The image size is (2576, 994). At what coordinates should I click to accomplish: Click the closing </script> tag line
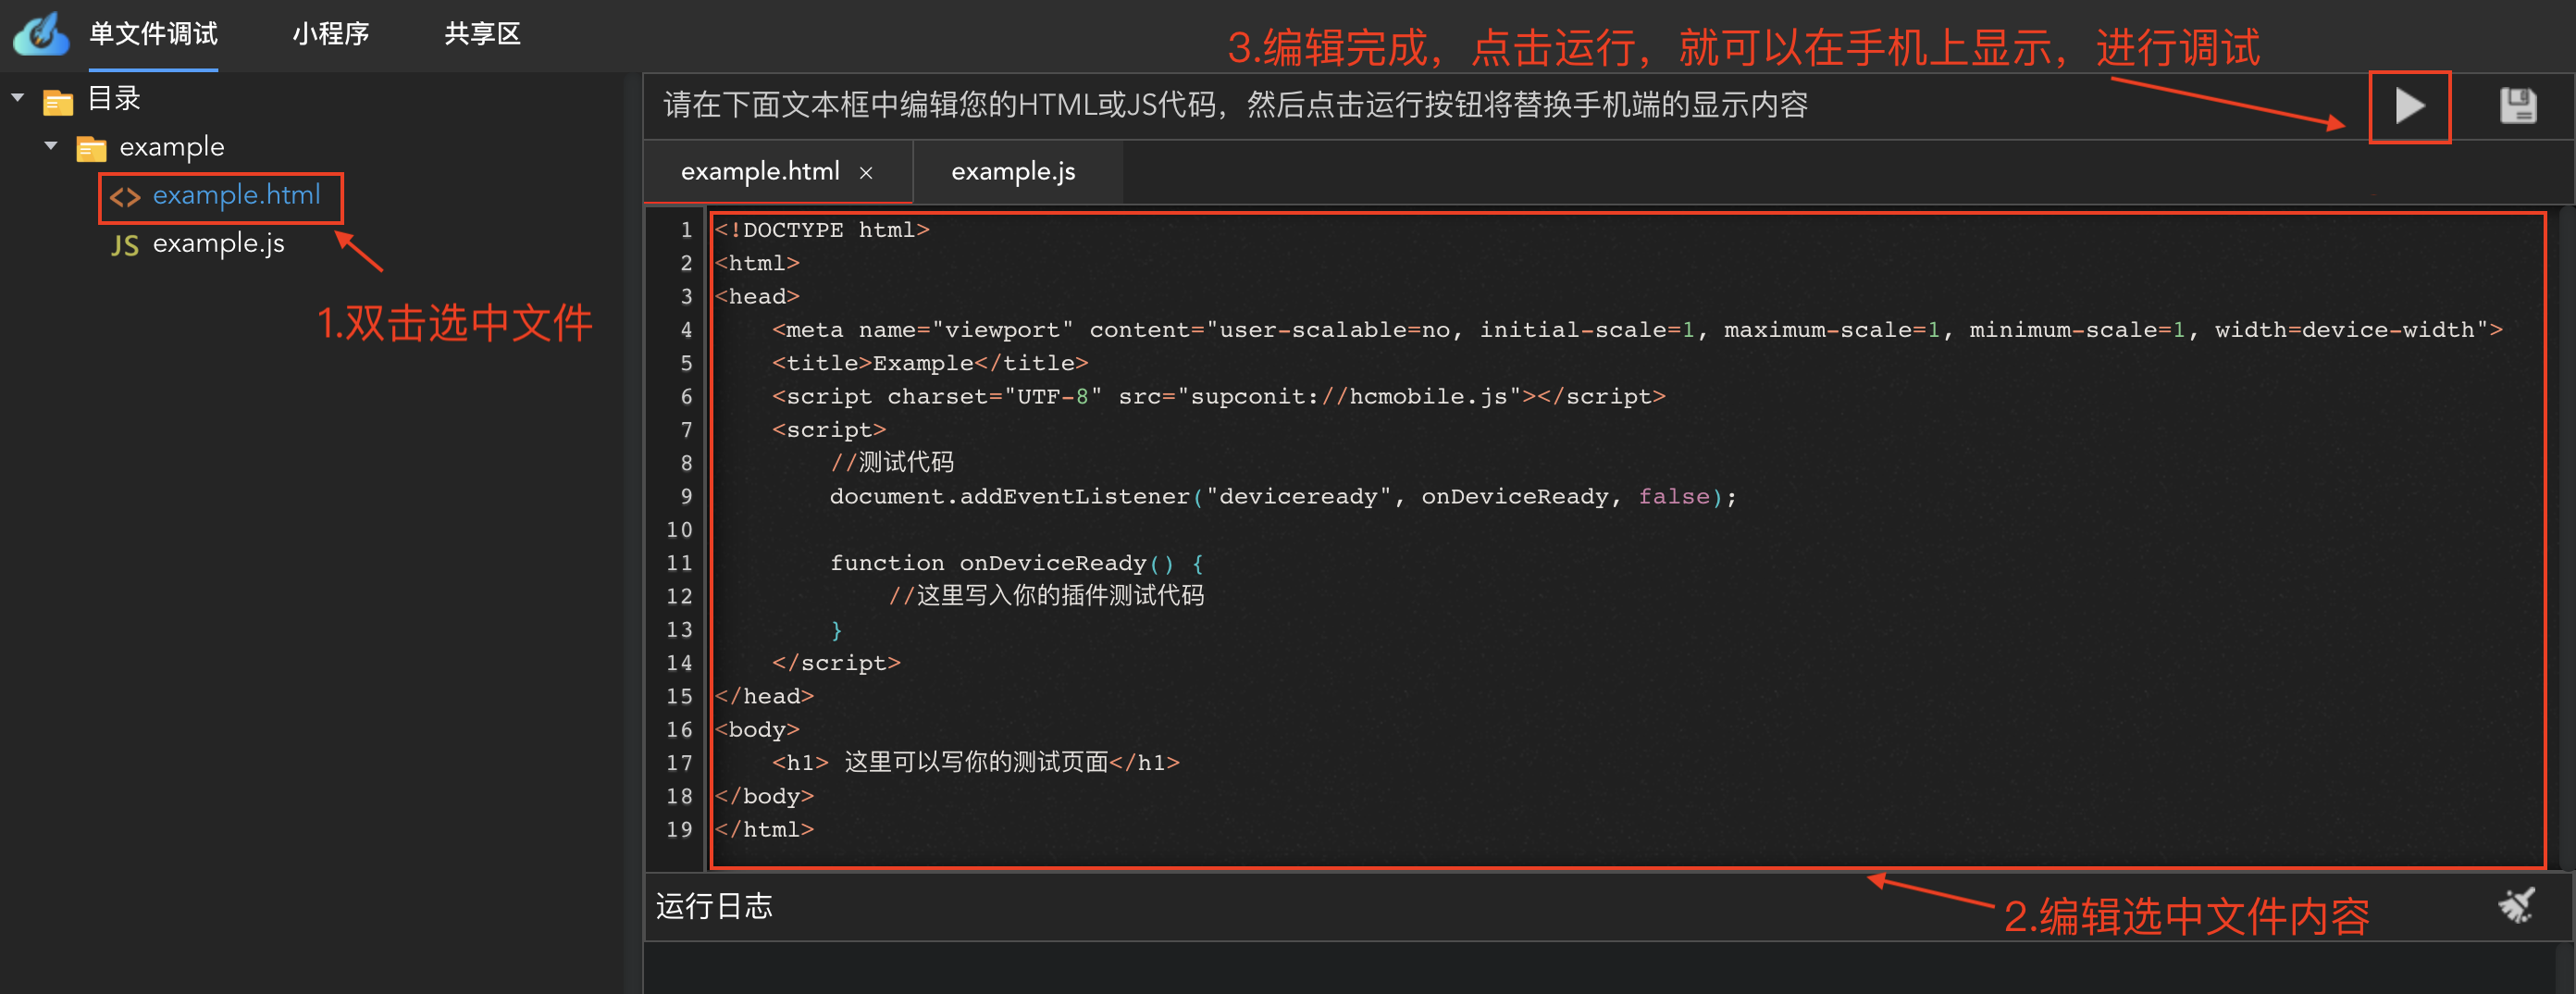pos(836,663)
